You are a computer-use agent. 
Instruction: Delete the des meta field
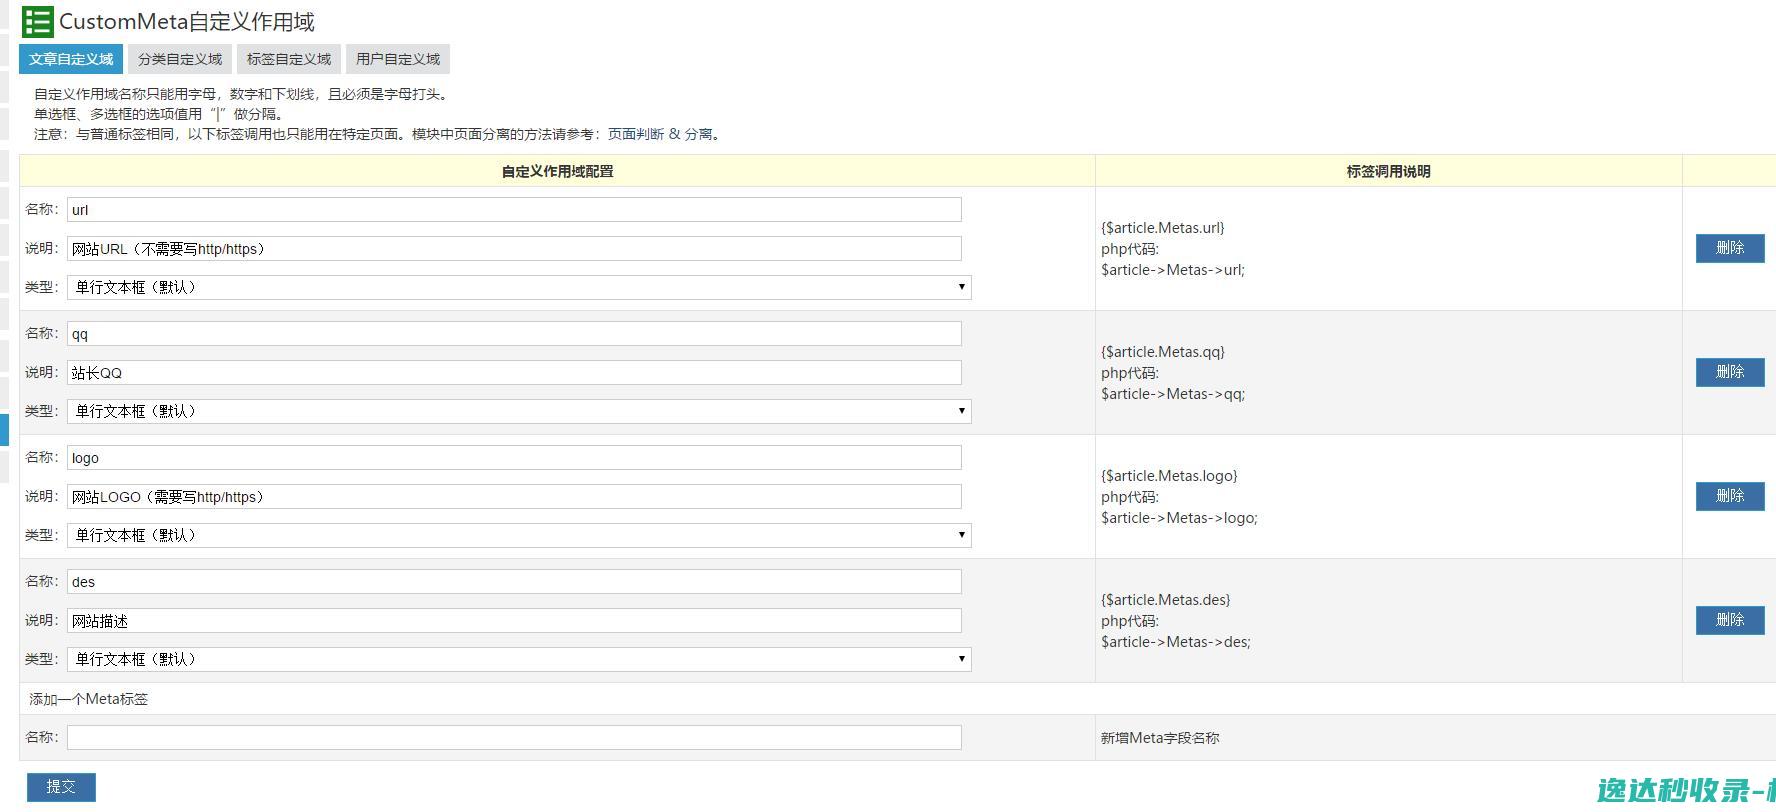(x=1730, y=620)
